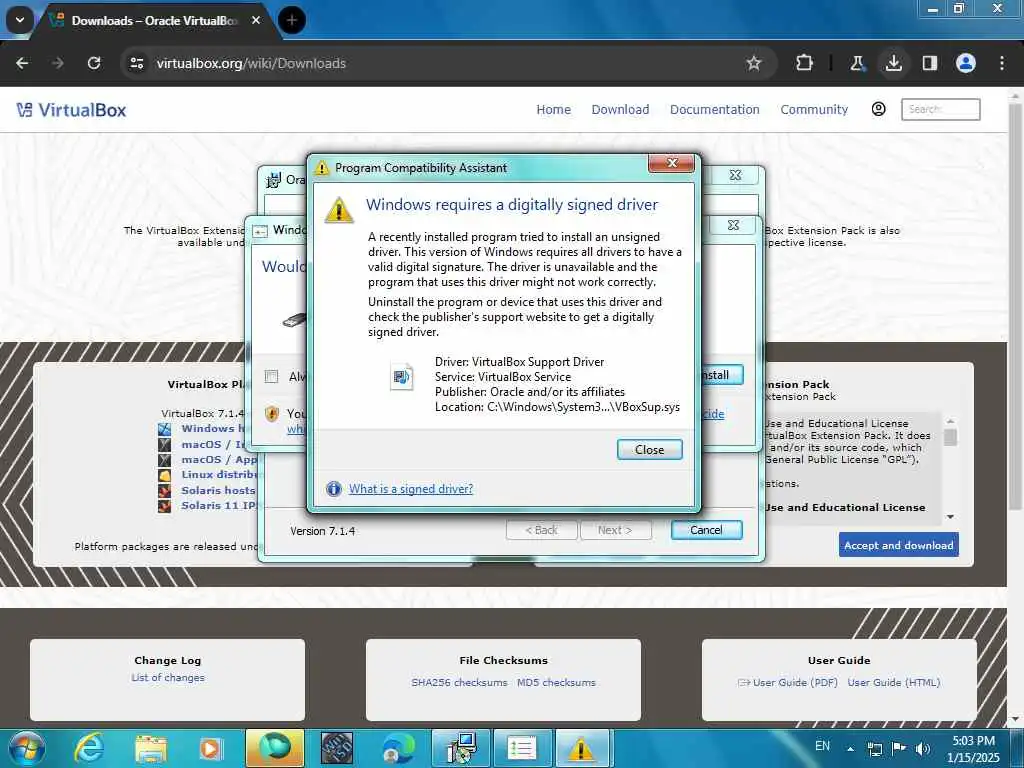Viewport: 1024px width, 768px height.
Task: Open List of changes link under Change Log
Action: pyautogui.click(x=168, y=677)
